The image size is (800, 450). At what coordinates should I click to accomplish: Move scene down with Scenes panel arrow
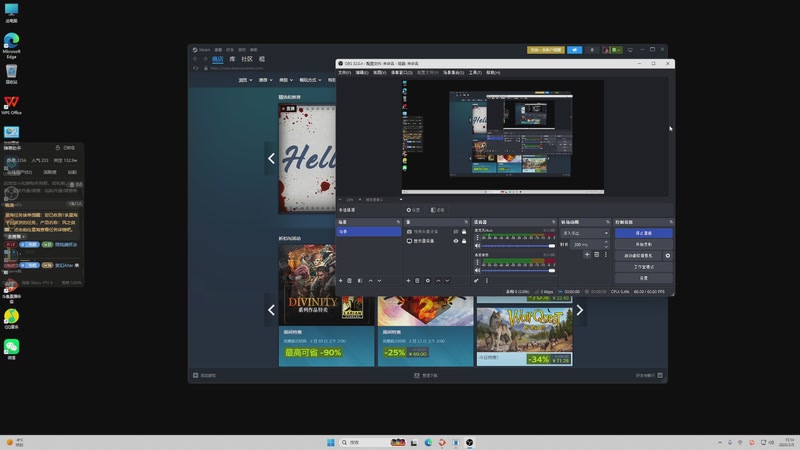pyautogui.click(x=379, y=281)
